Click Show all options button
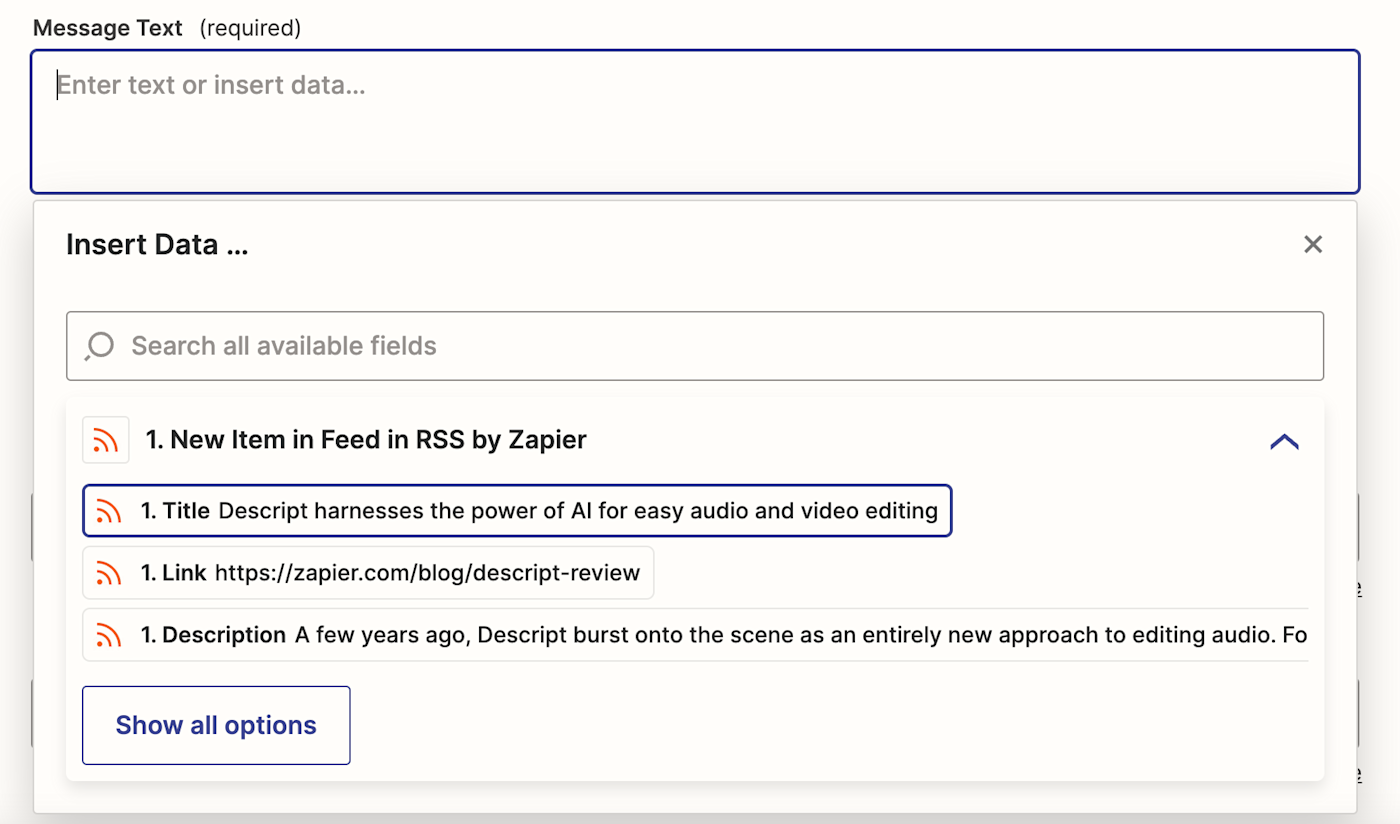 pyautogui.click(x=216, y=725)
